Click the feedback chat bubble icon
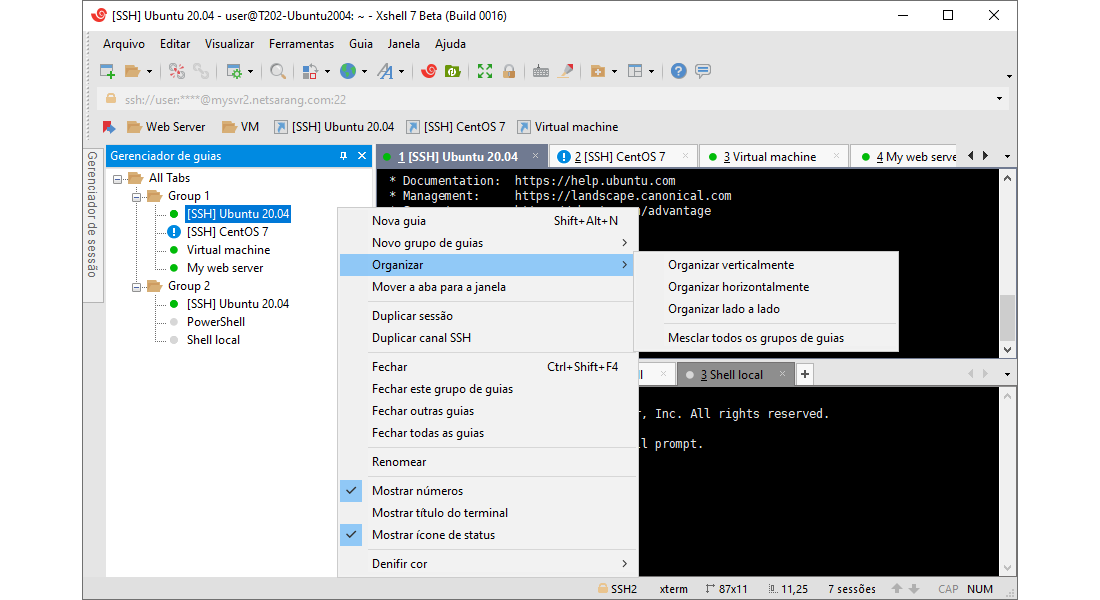The image size is (1100, 600). 703,71
